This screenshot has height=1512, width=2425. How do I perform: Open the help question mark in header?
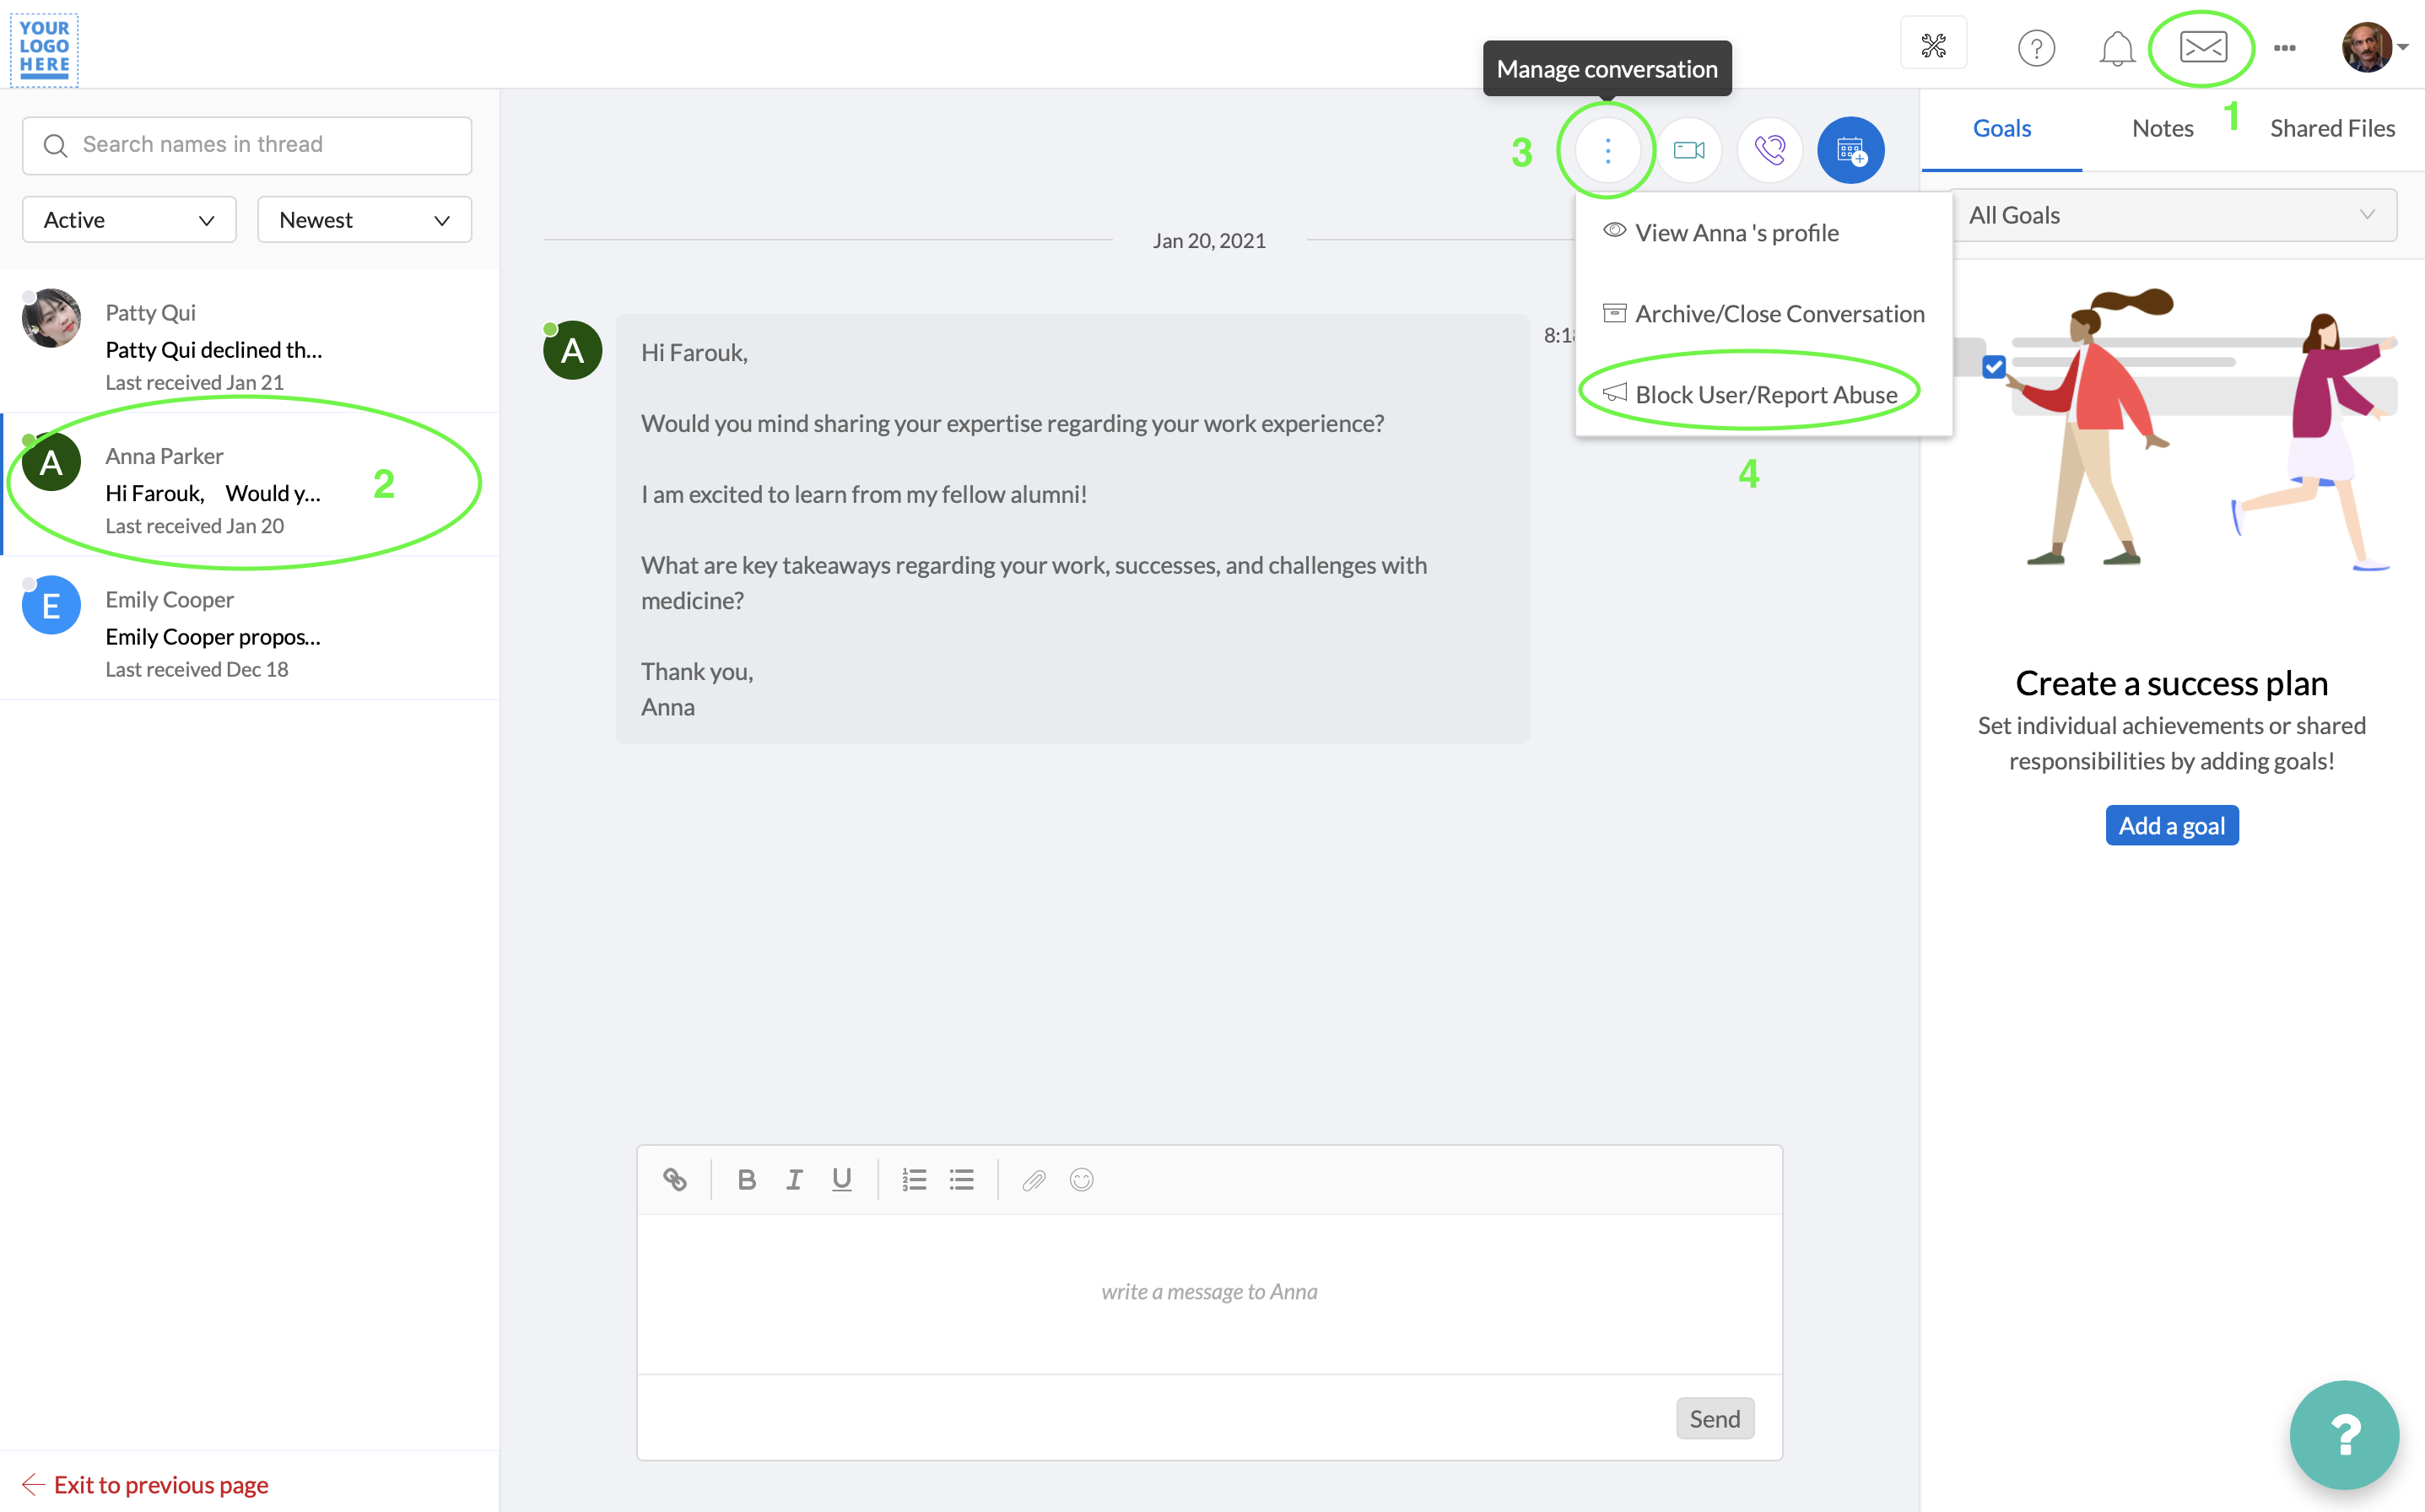(2035, 47)
